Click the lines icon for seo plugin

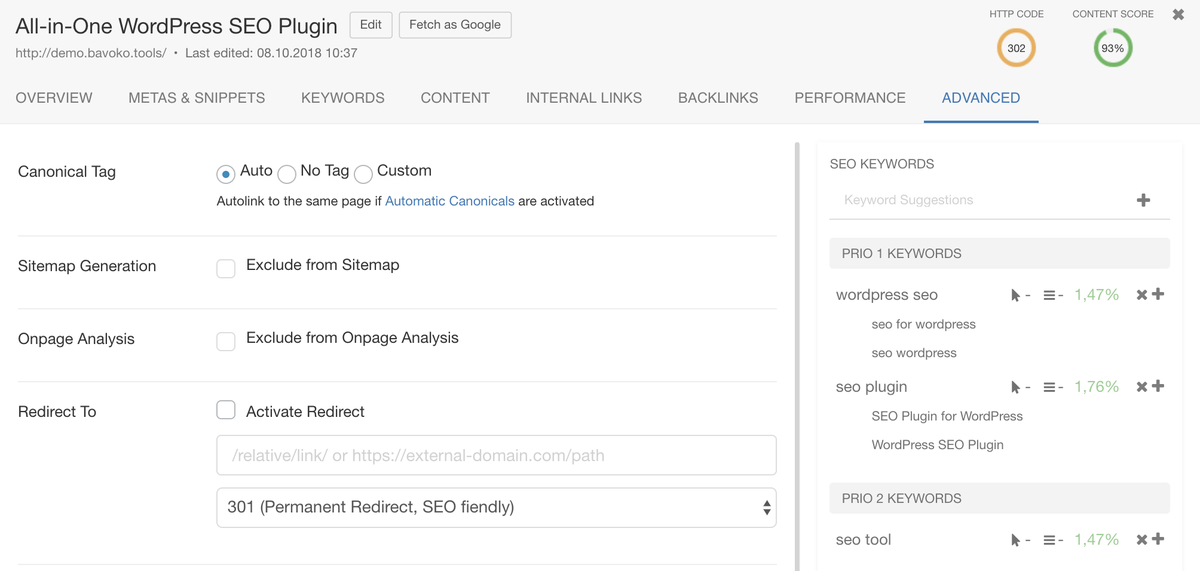(1049, 387)
